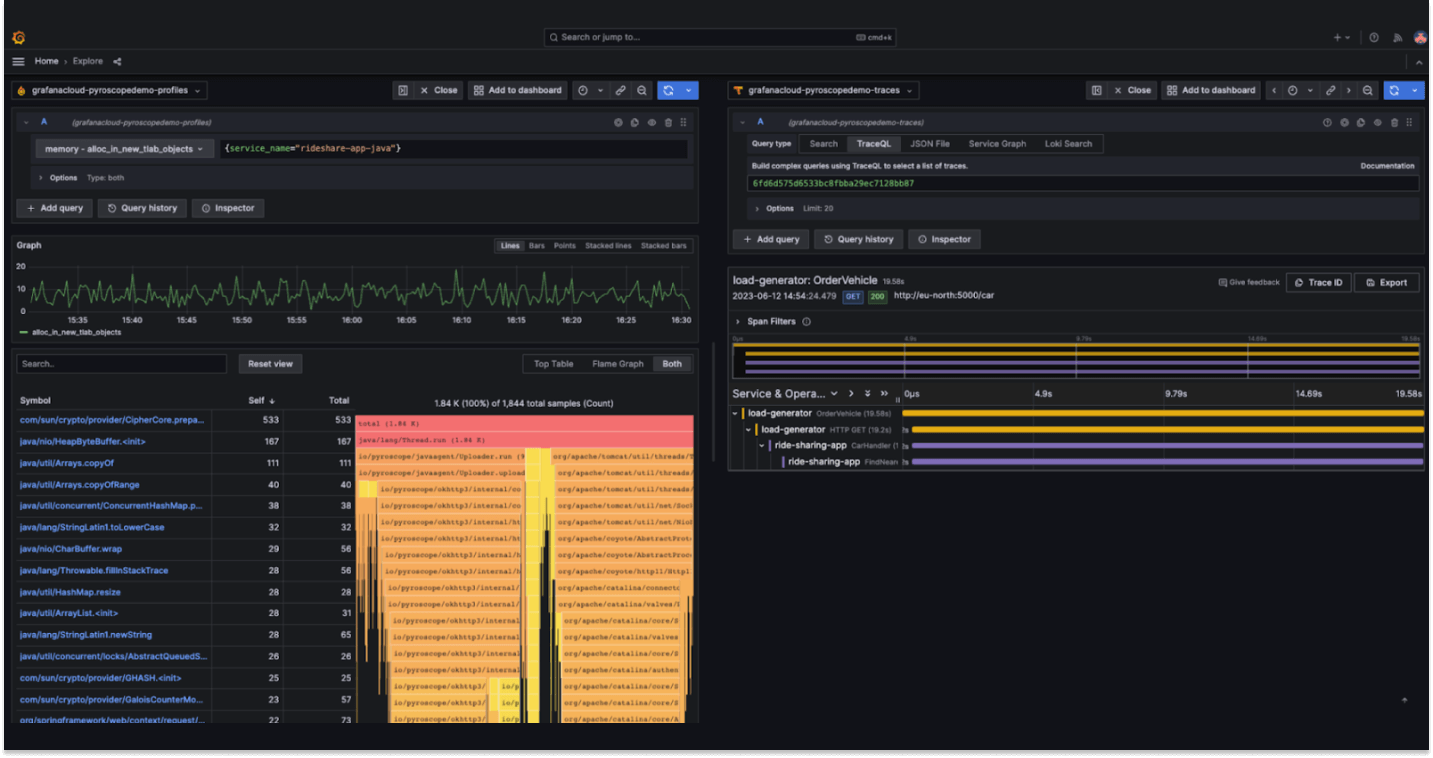Open the alloc_in_new_tlab_objects profile type dropdown

[122, 147]
